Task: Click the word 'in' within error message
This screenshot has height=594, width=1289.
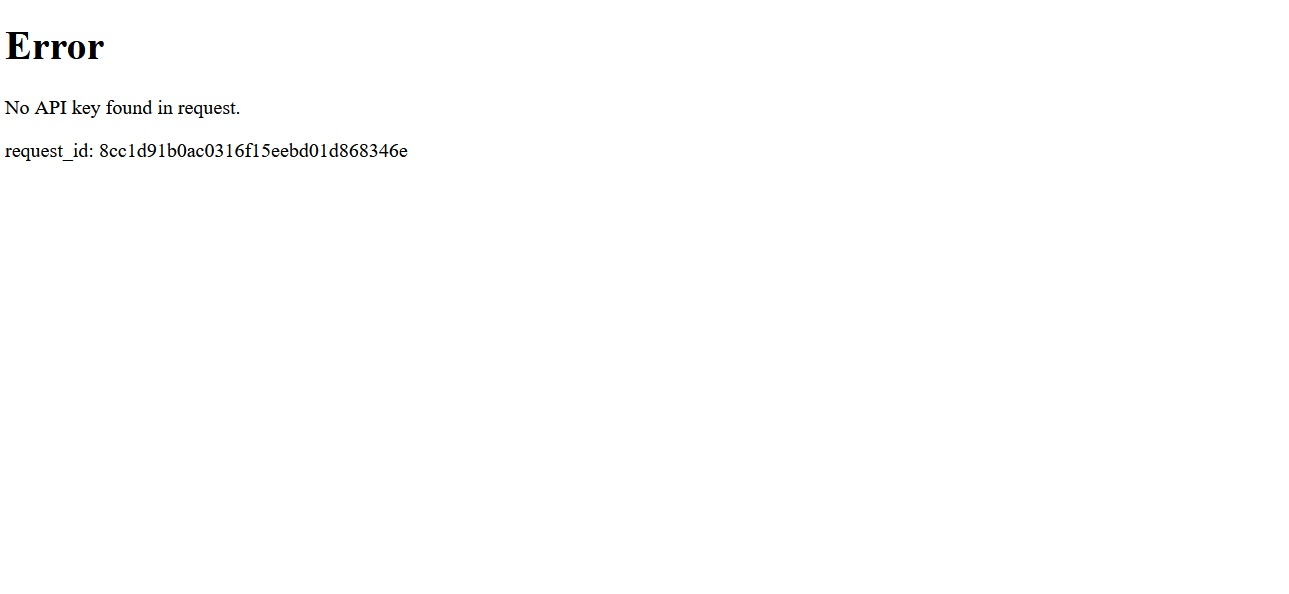Action: (x=165, y=108)
